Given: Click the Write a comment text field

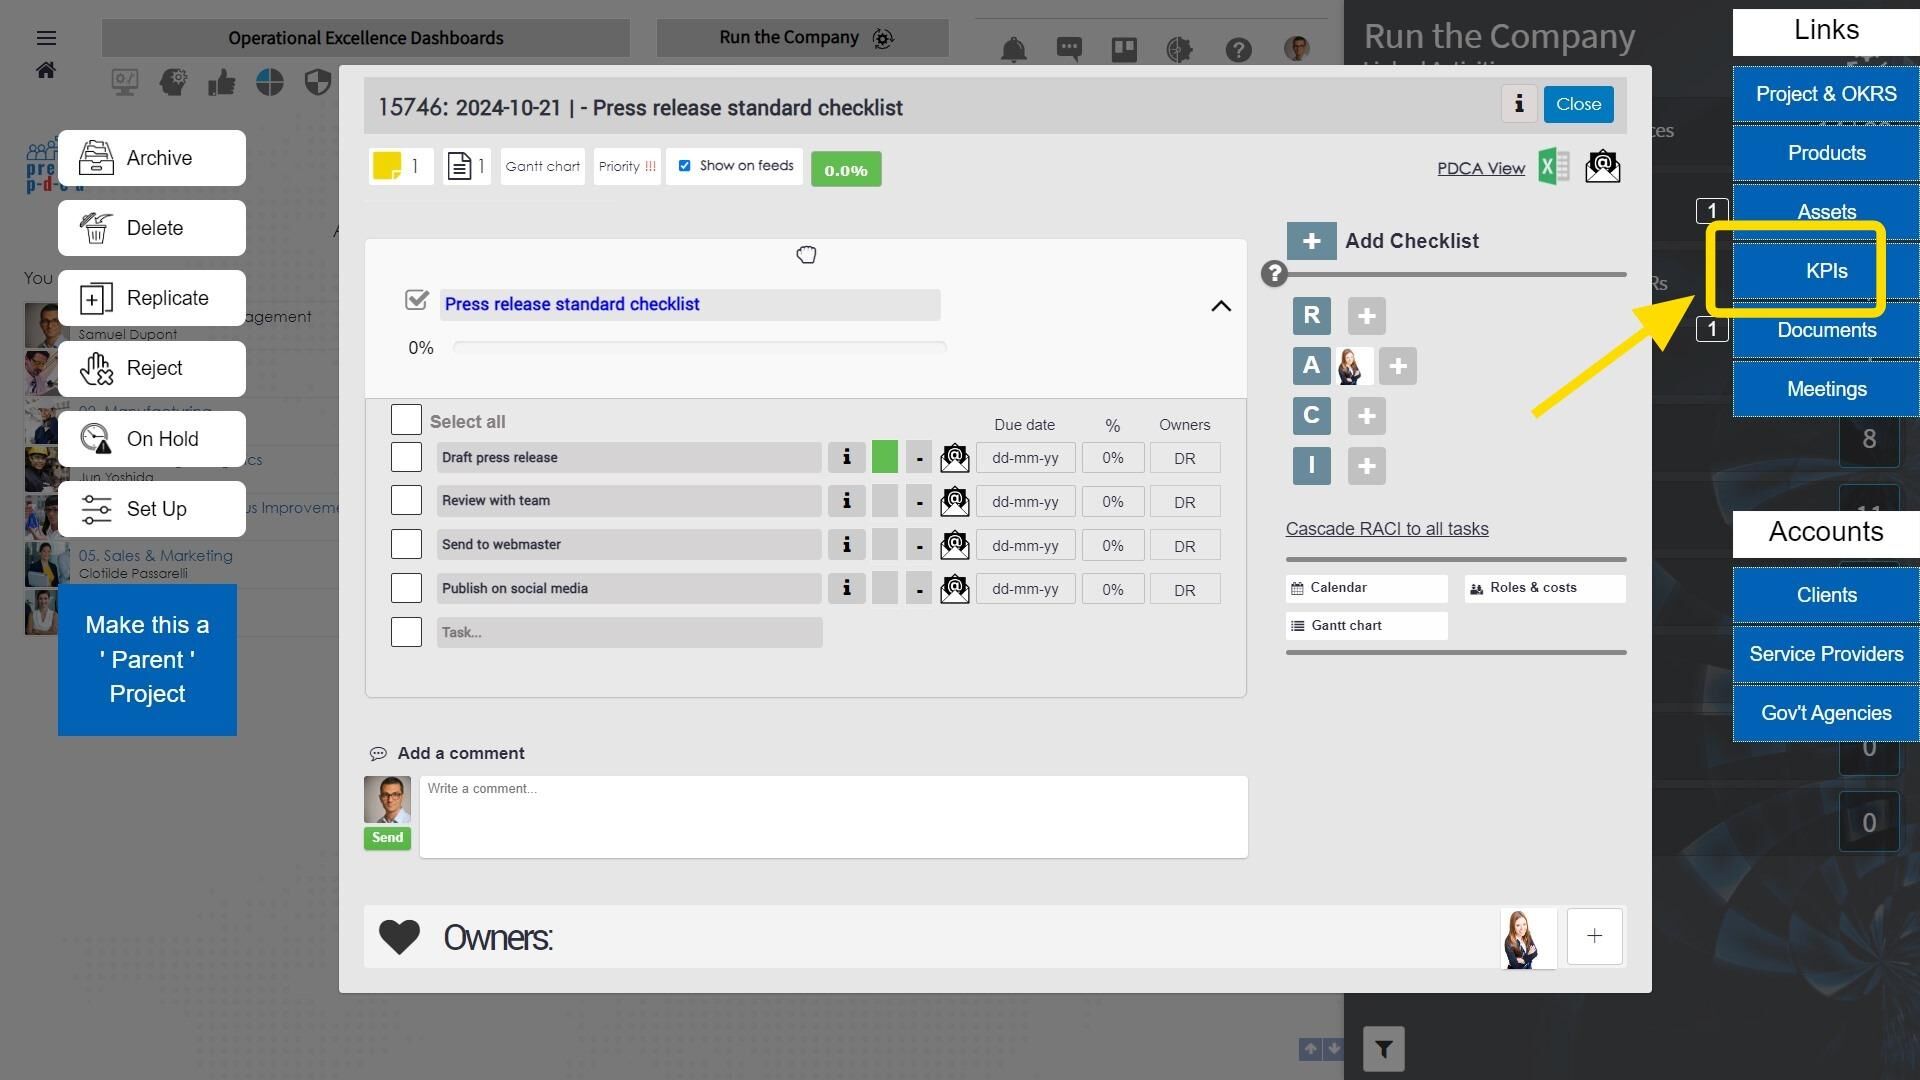Looking at the screenshot, I should 832,816.
